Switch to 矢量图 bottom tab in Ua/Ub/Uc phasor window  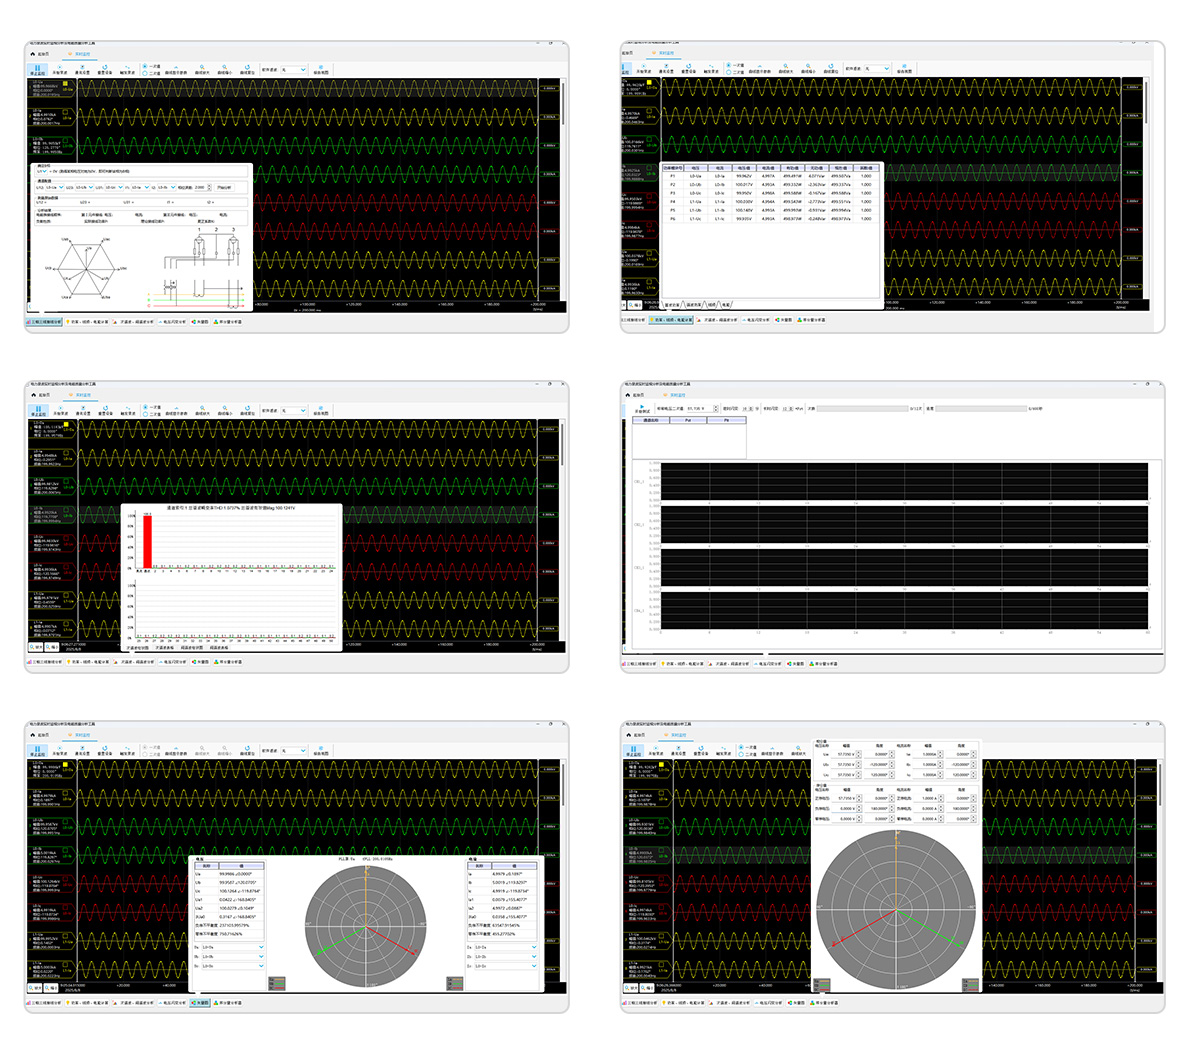200,1002
